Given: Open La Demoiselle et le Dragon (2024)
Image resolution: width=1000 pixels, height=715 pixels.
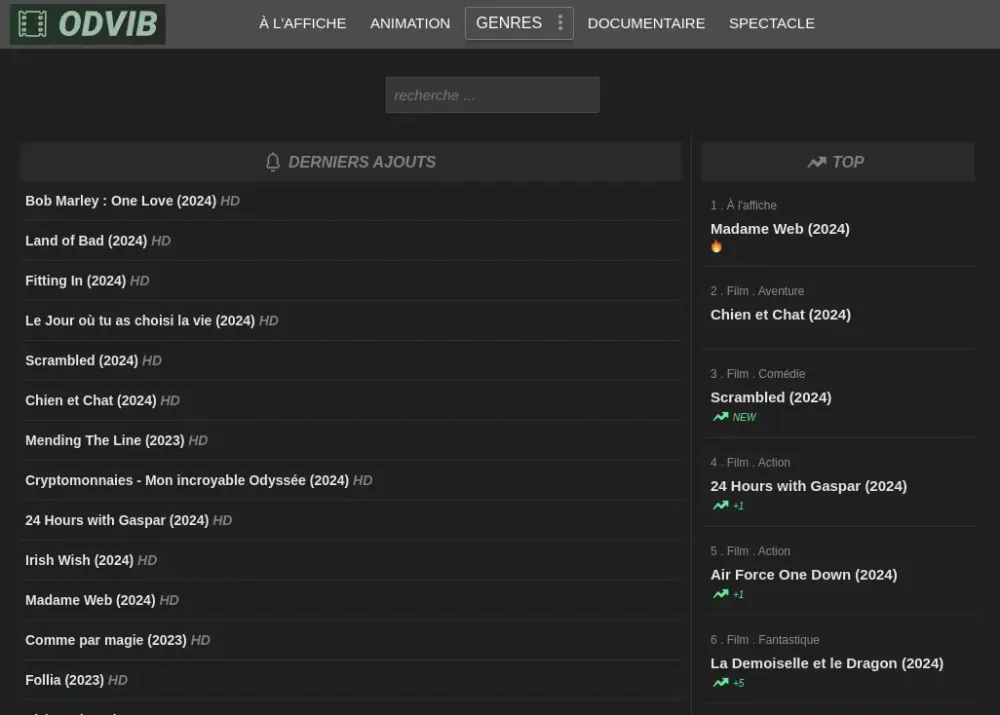Looking at the screenshot, I should point(827,663).
